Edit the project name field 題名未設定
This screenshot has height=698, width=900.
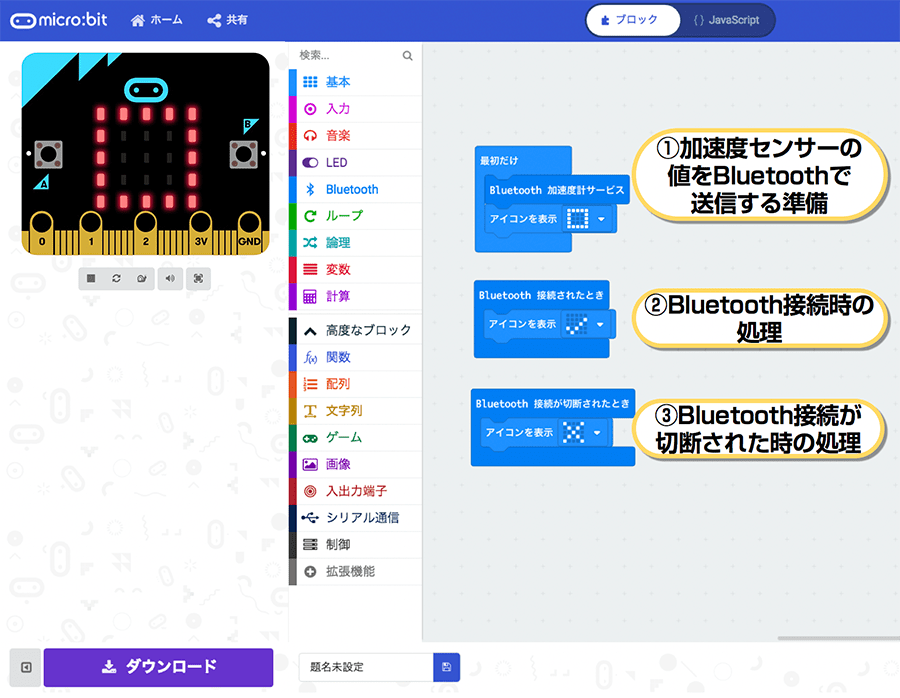pyautogui.click(x=366, y=667)
